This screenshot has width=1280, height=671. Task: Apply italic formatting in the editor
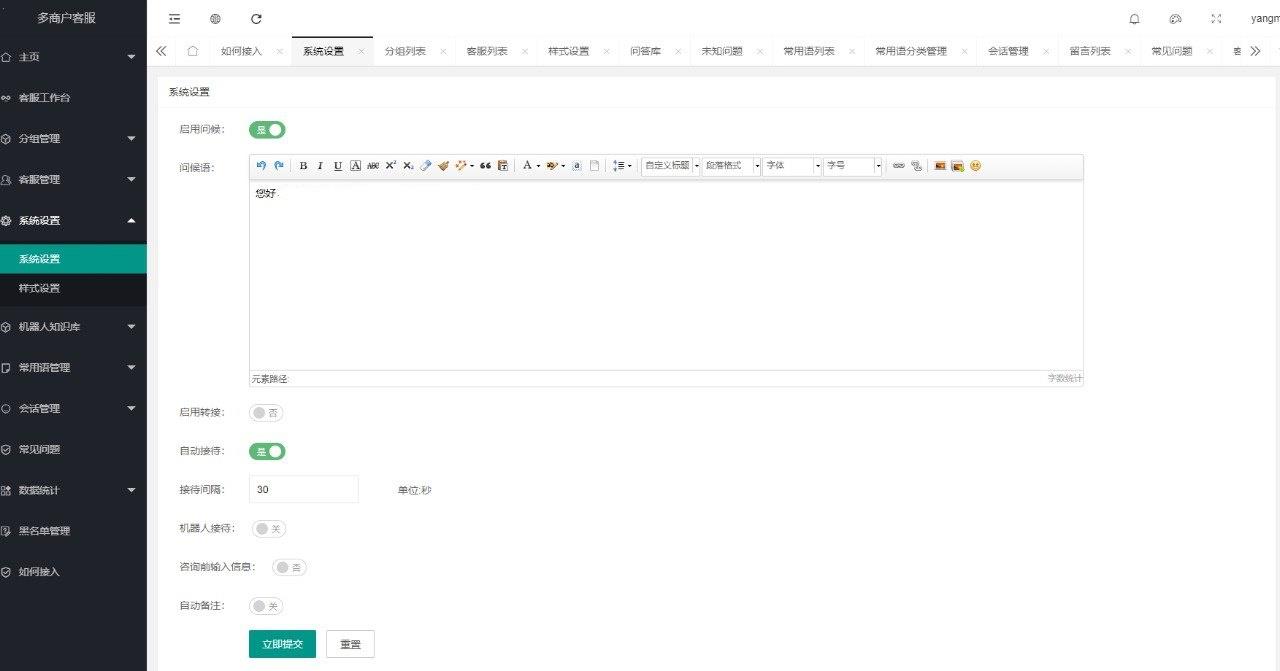tap(320, 166)
